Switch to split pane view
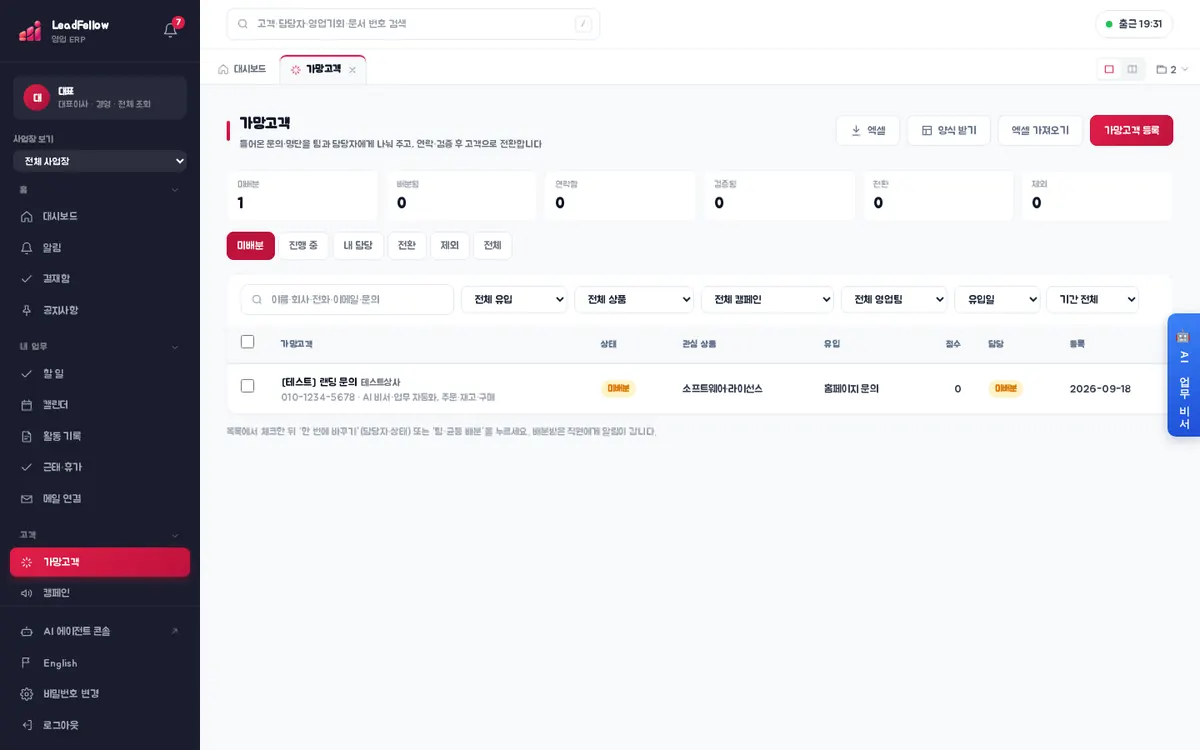This screenshot has width=1200, height=750. coord(1132,69)
